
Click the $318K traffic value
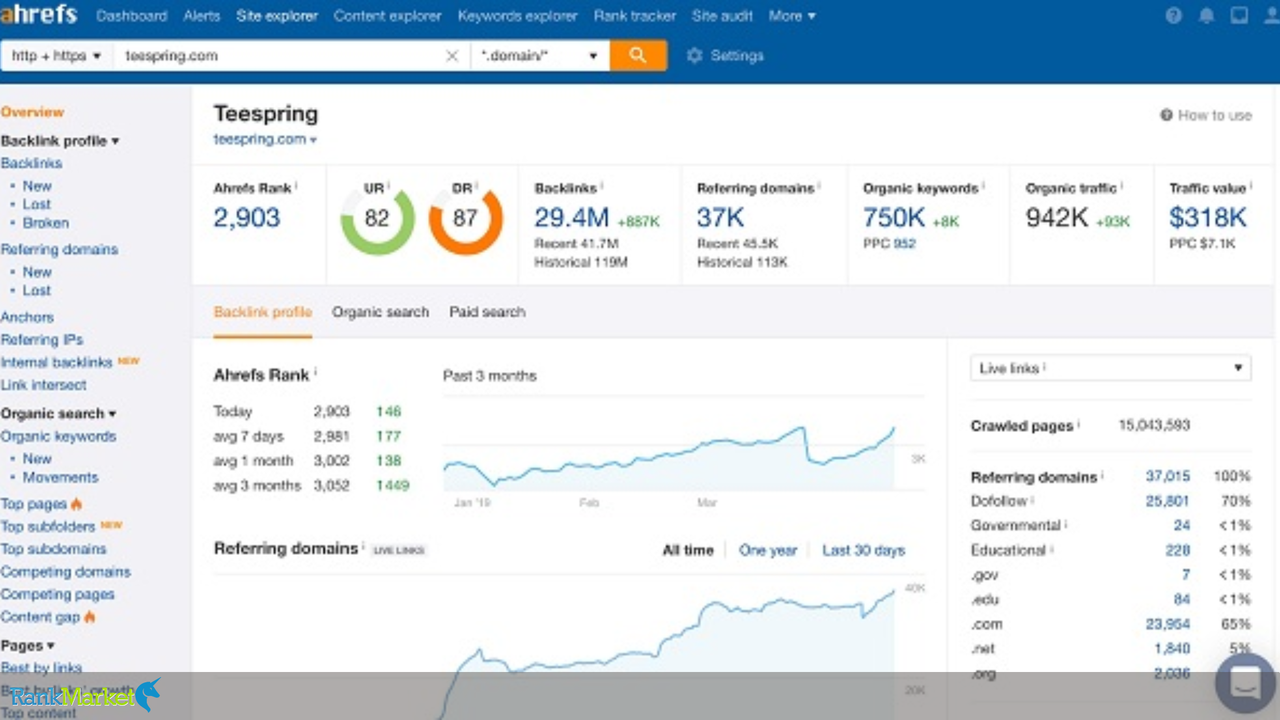click(x=1208, y=217)
